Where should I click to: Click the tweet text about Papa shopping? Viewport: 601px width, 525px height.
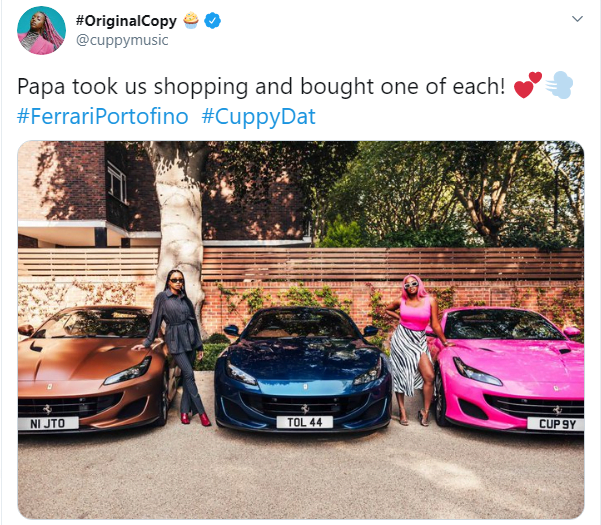tap(261, 86)
